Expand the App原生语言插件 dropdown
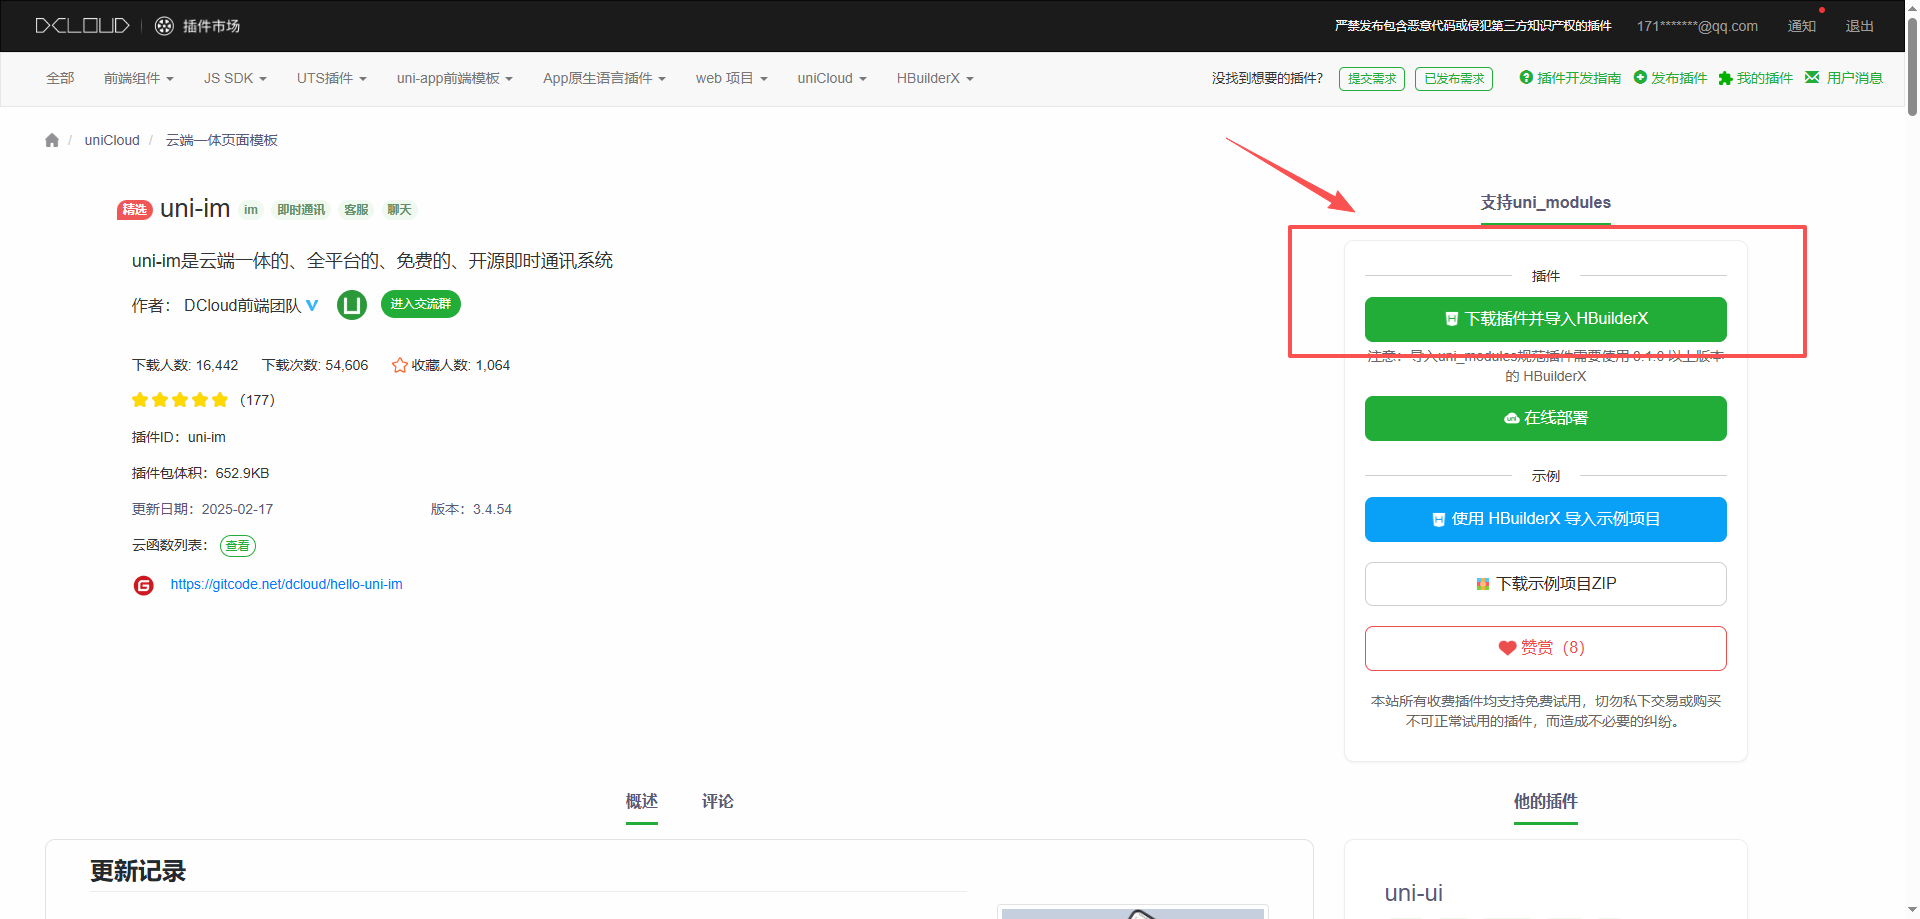 pyautogui.click(x=604, y=78)
